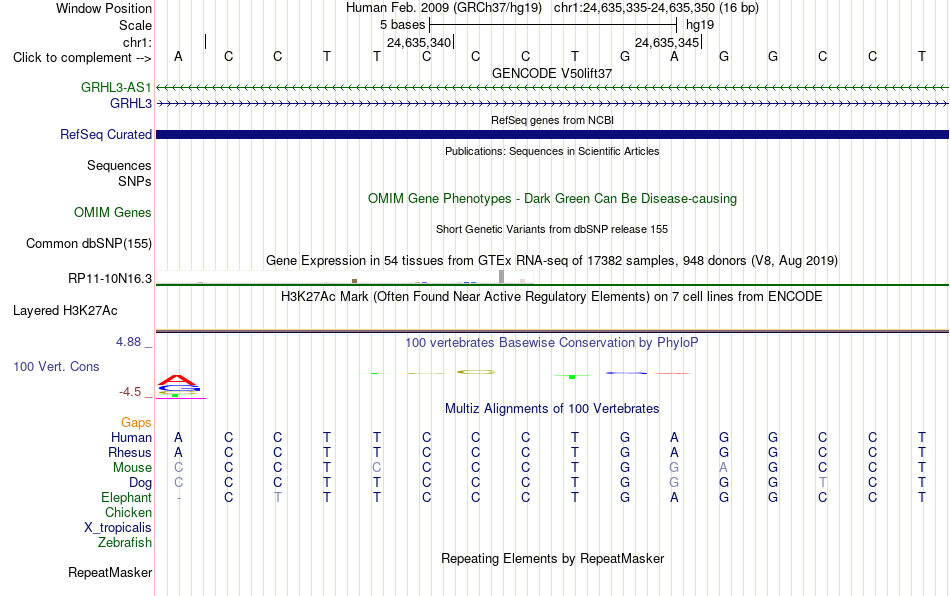
Task: Click the chr1: ruler label
Action: click(137, 42)
